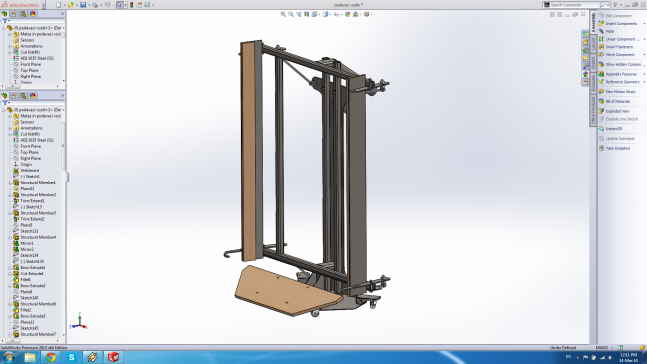Open the Select tool dropdown arrow
647x364 pixels.
click(x=125, y=5)
